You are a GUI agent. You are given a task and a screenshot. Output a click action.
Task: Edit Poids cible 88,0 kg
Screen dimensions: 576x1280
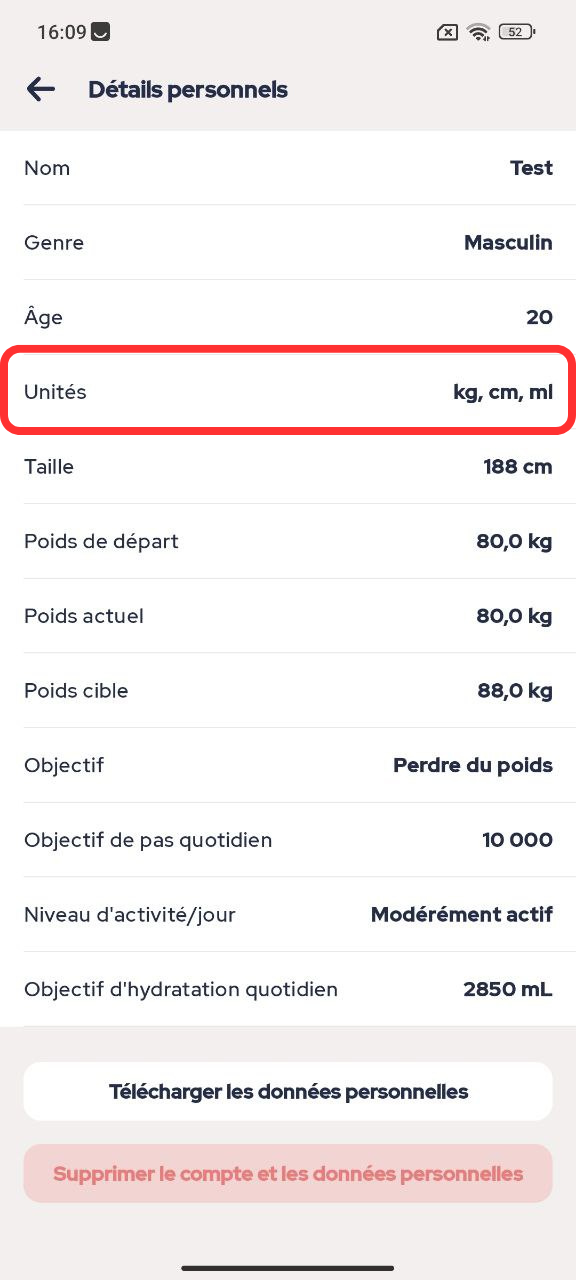(x=288, y=691)
